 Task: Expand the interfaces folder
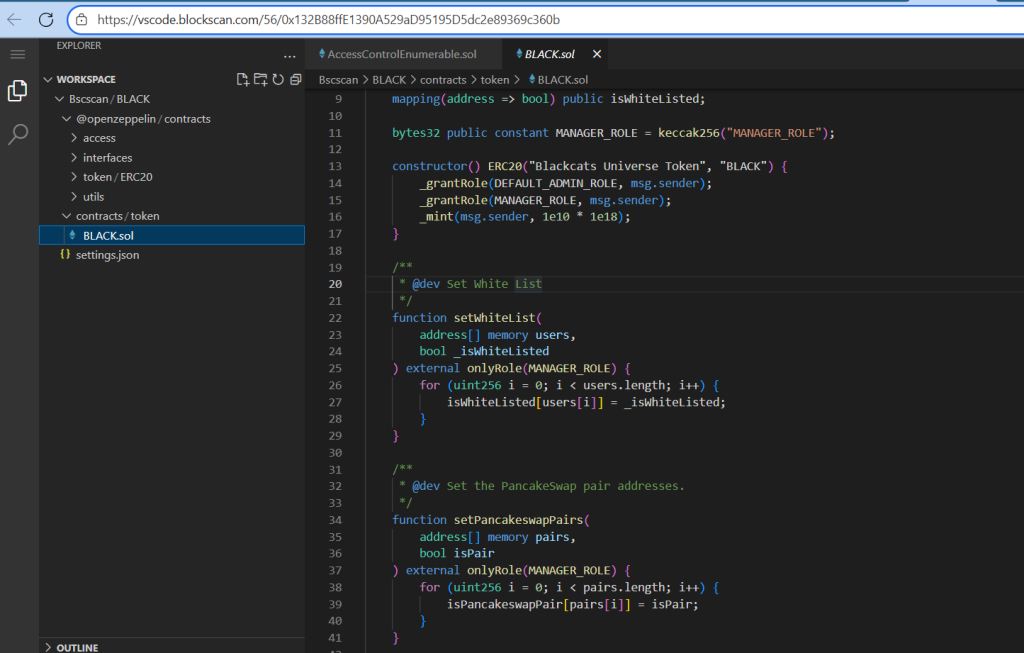click(107, 158)
